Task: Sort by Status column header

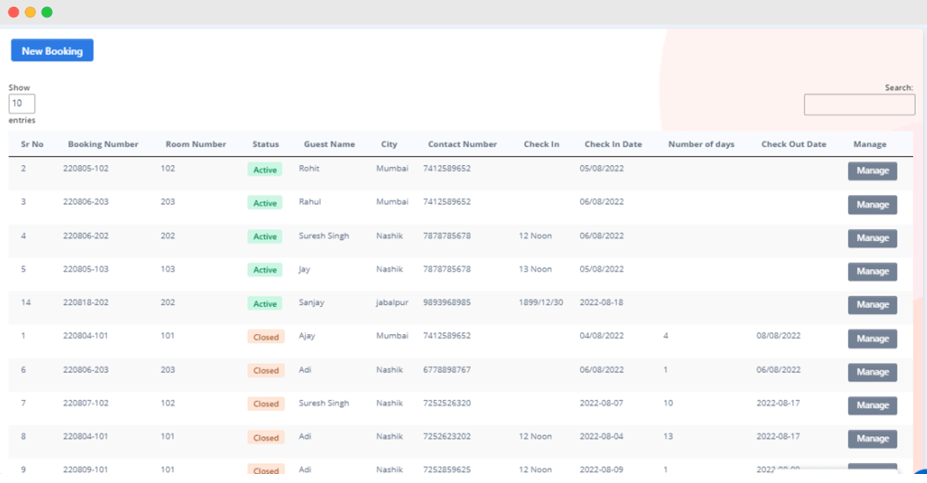Action: pos(265,144)
